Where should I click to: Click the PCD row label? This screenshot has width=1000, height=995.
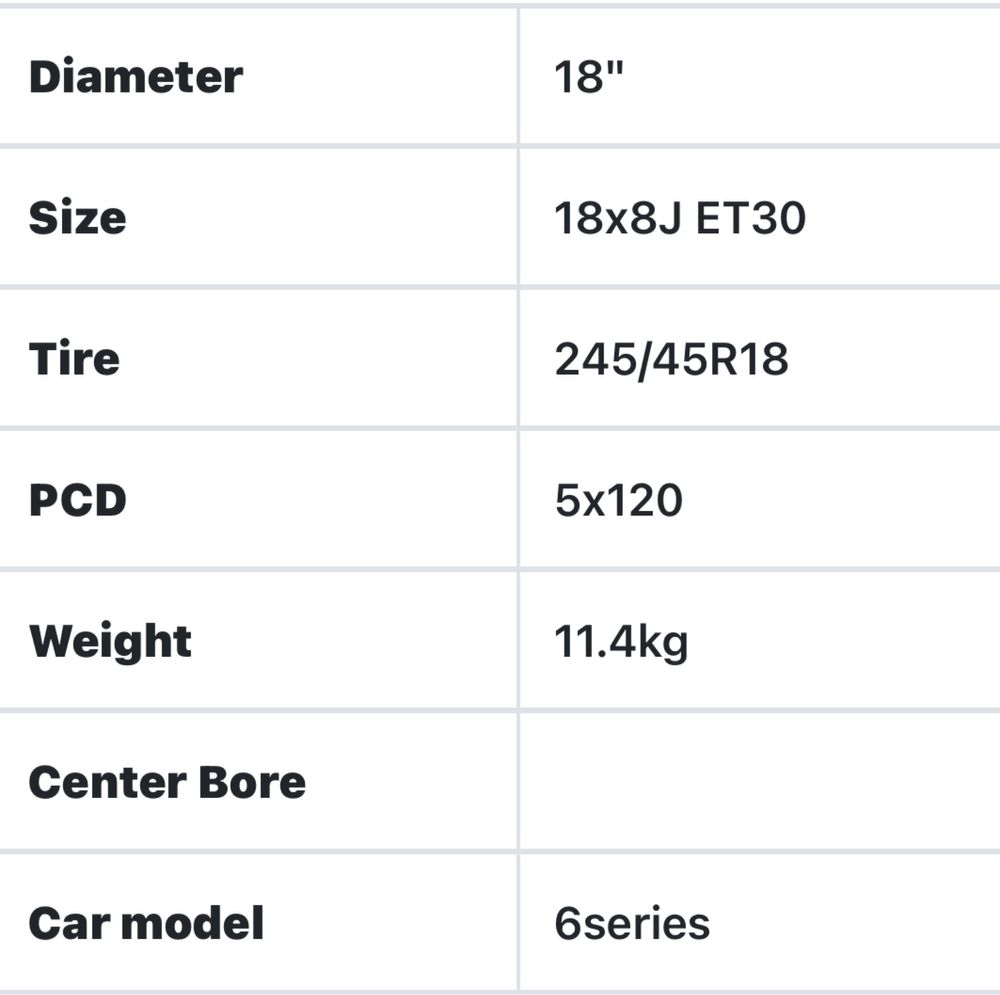(78, 499)
